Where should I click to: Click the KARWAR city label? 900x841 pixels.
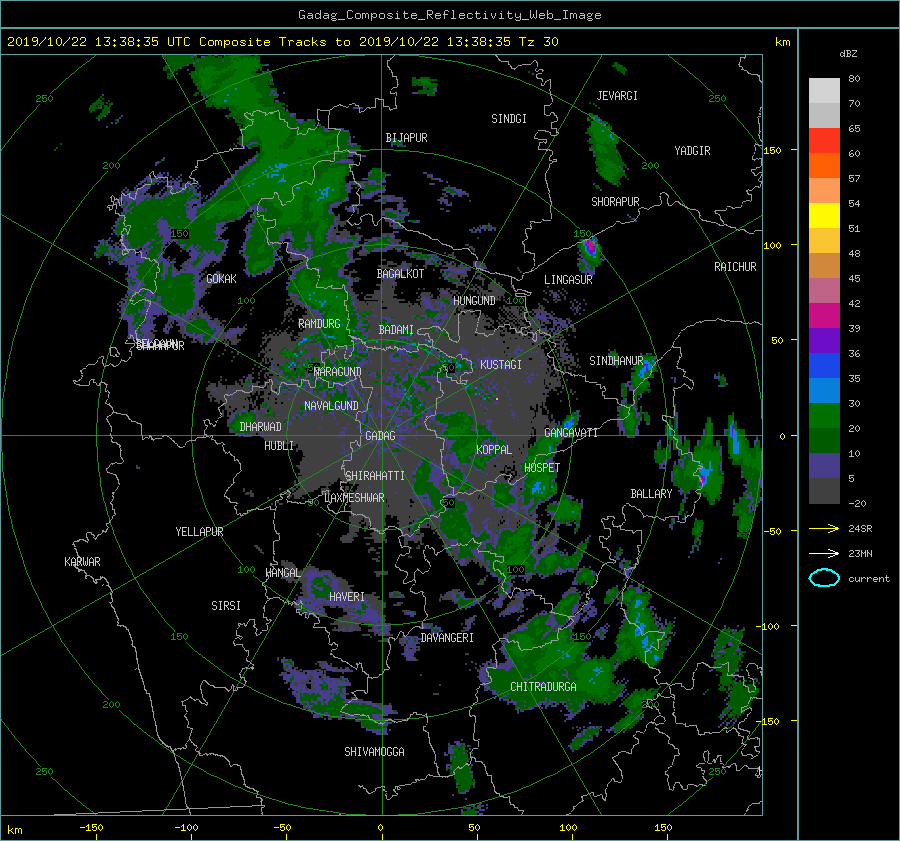tap(82, 562)
